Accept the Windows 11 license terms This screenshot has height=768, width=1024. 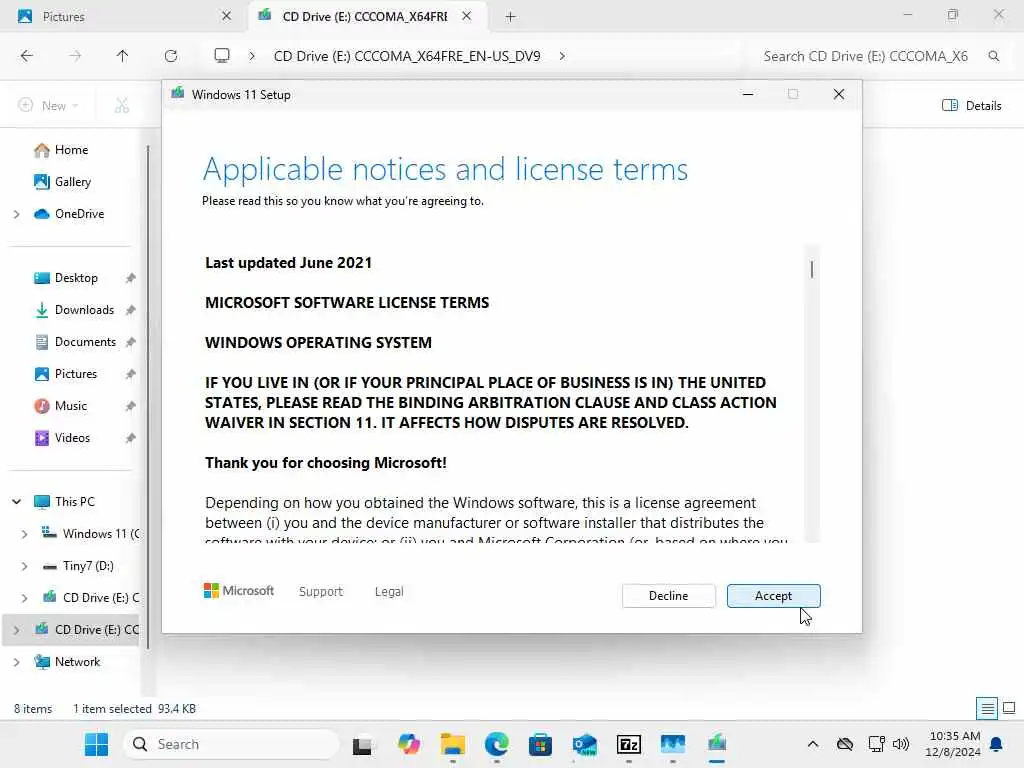[x=773, y=596]
